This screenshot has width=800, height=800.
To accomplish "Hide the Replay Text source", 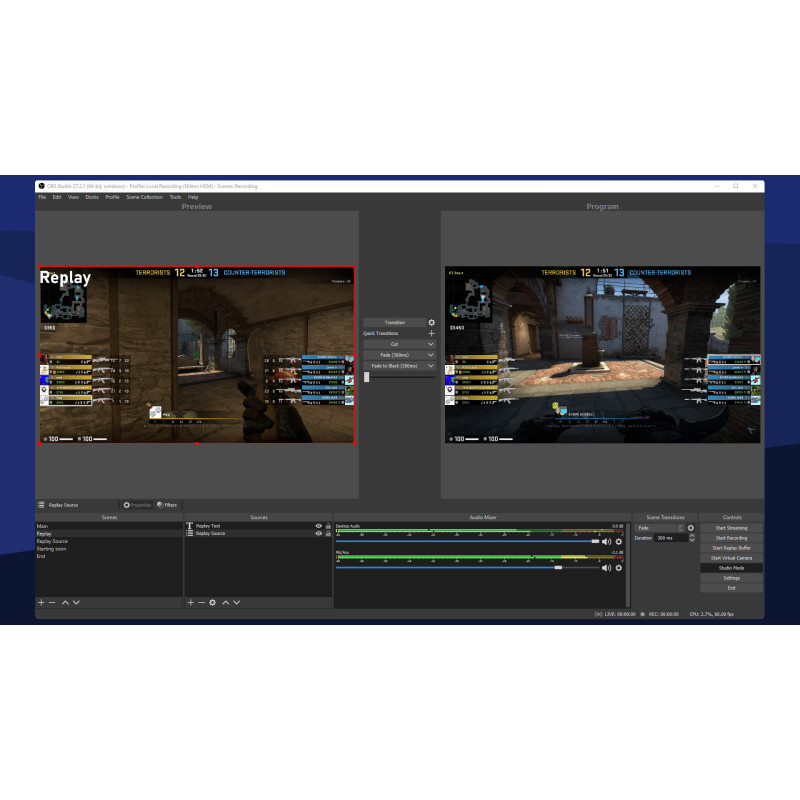I will click(x=319, y=525).
